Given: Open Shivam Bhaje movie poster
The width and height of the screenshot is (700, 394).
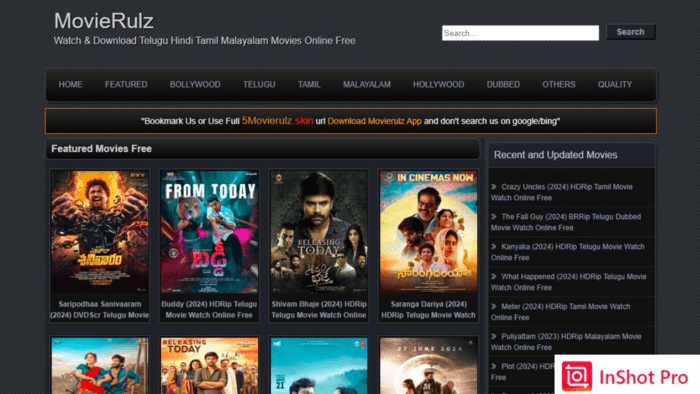Looking at the screenshot, I should pos(319,232).
